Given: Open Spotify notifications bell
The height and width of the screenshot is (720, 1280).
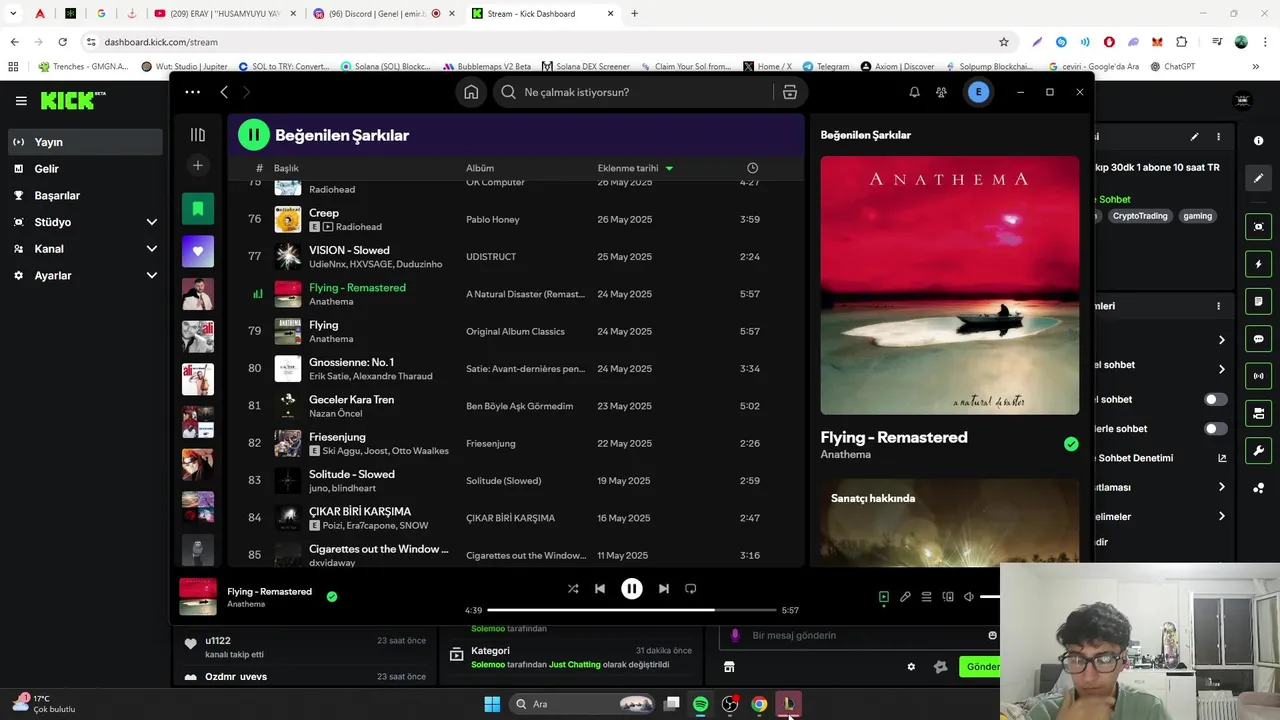Looking at the screenshot, I should tap(914, 92).
